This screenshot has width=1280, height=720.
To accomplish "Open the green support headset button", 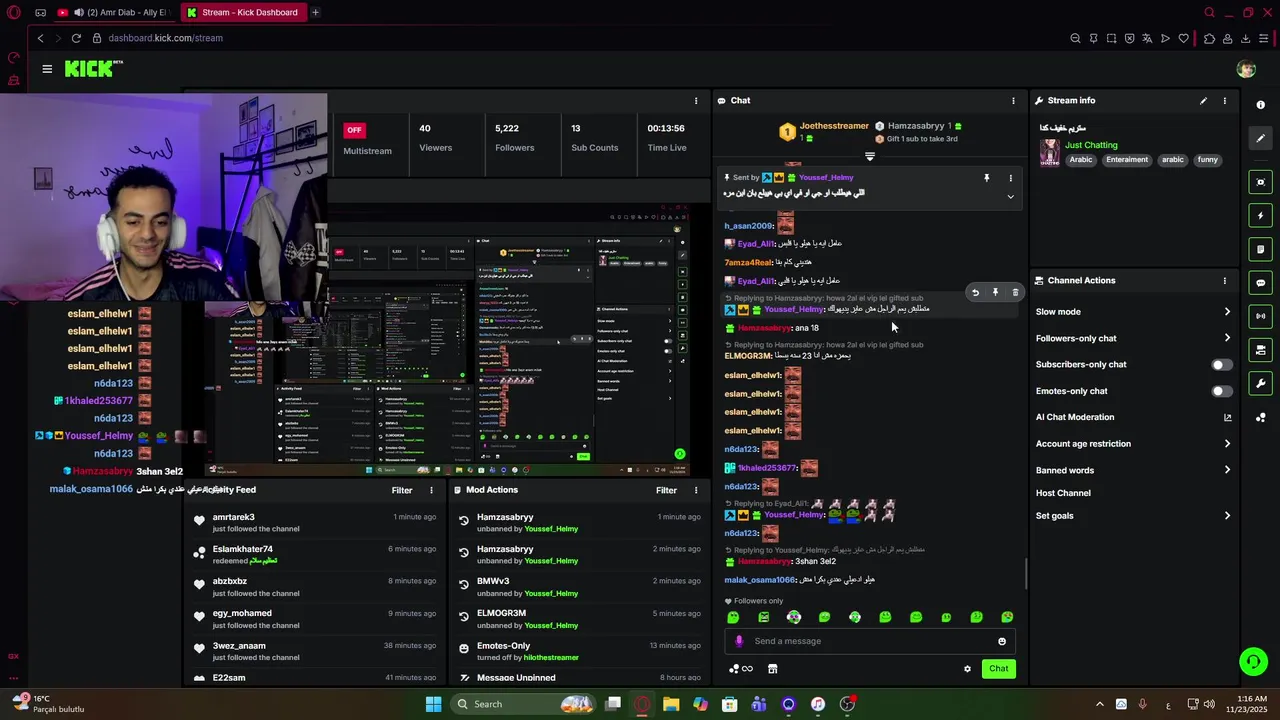I will pos(1253,661).
